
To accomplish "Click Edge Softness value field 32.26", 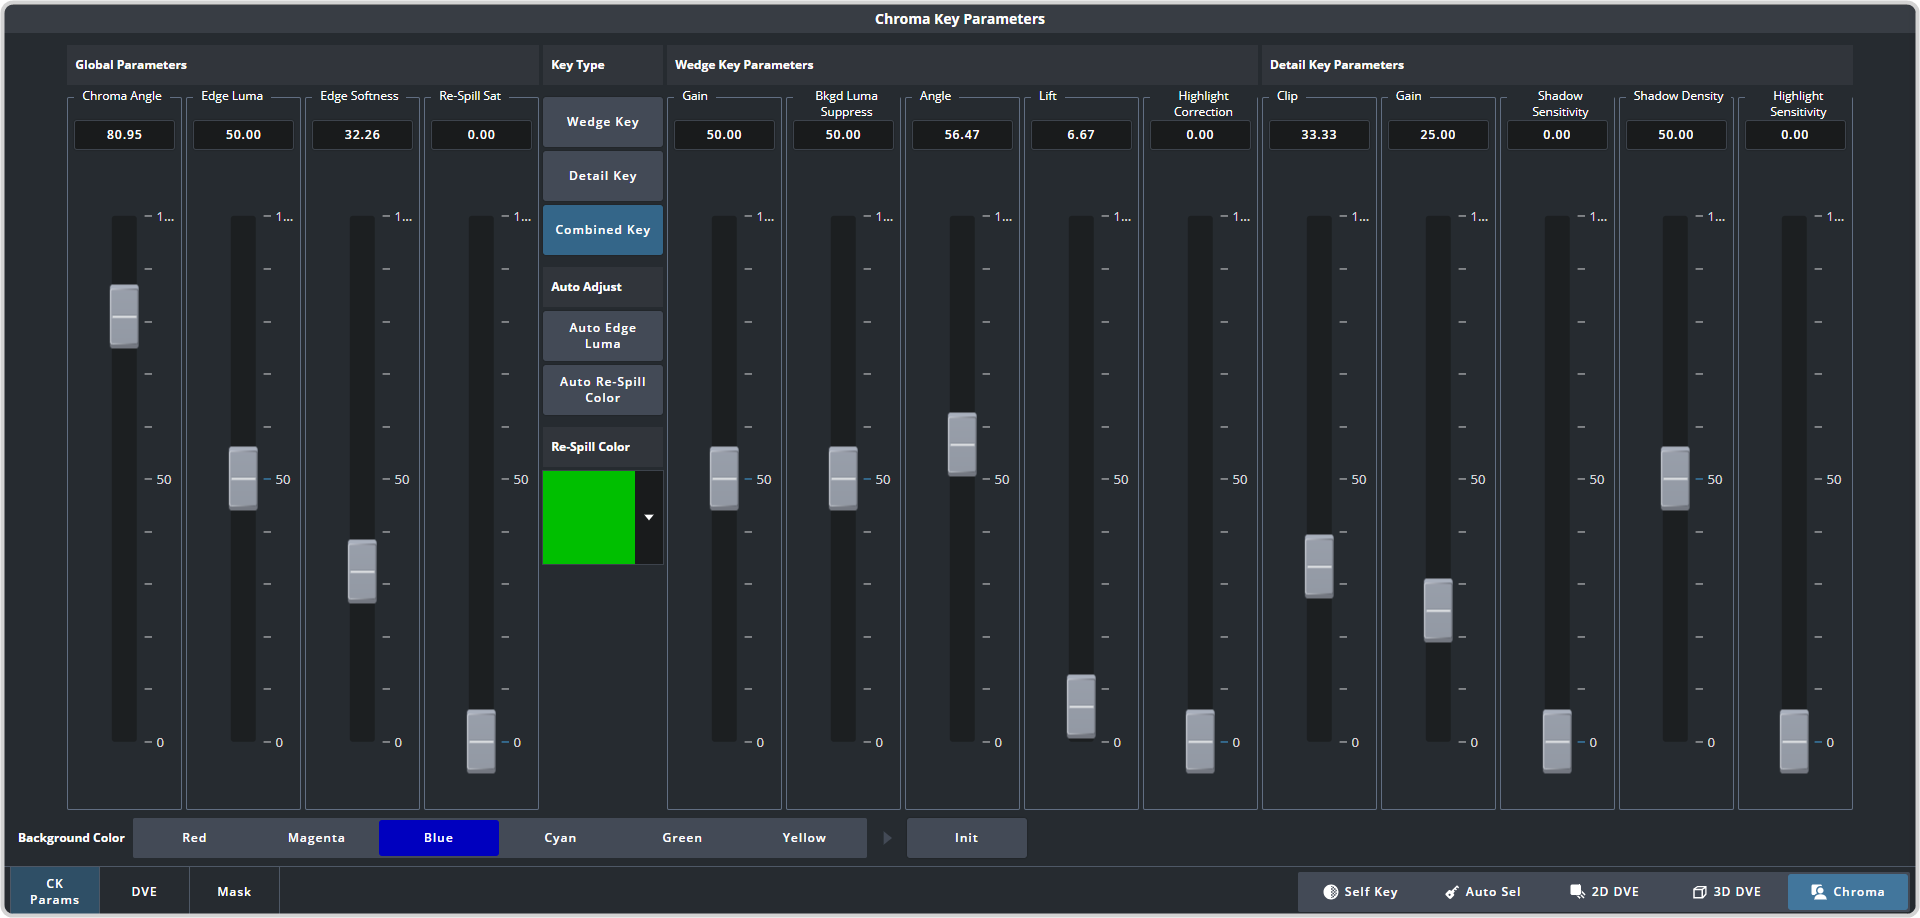I will (x=362, y=135).
